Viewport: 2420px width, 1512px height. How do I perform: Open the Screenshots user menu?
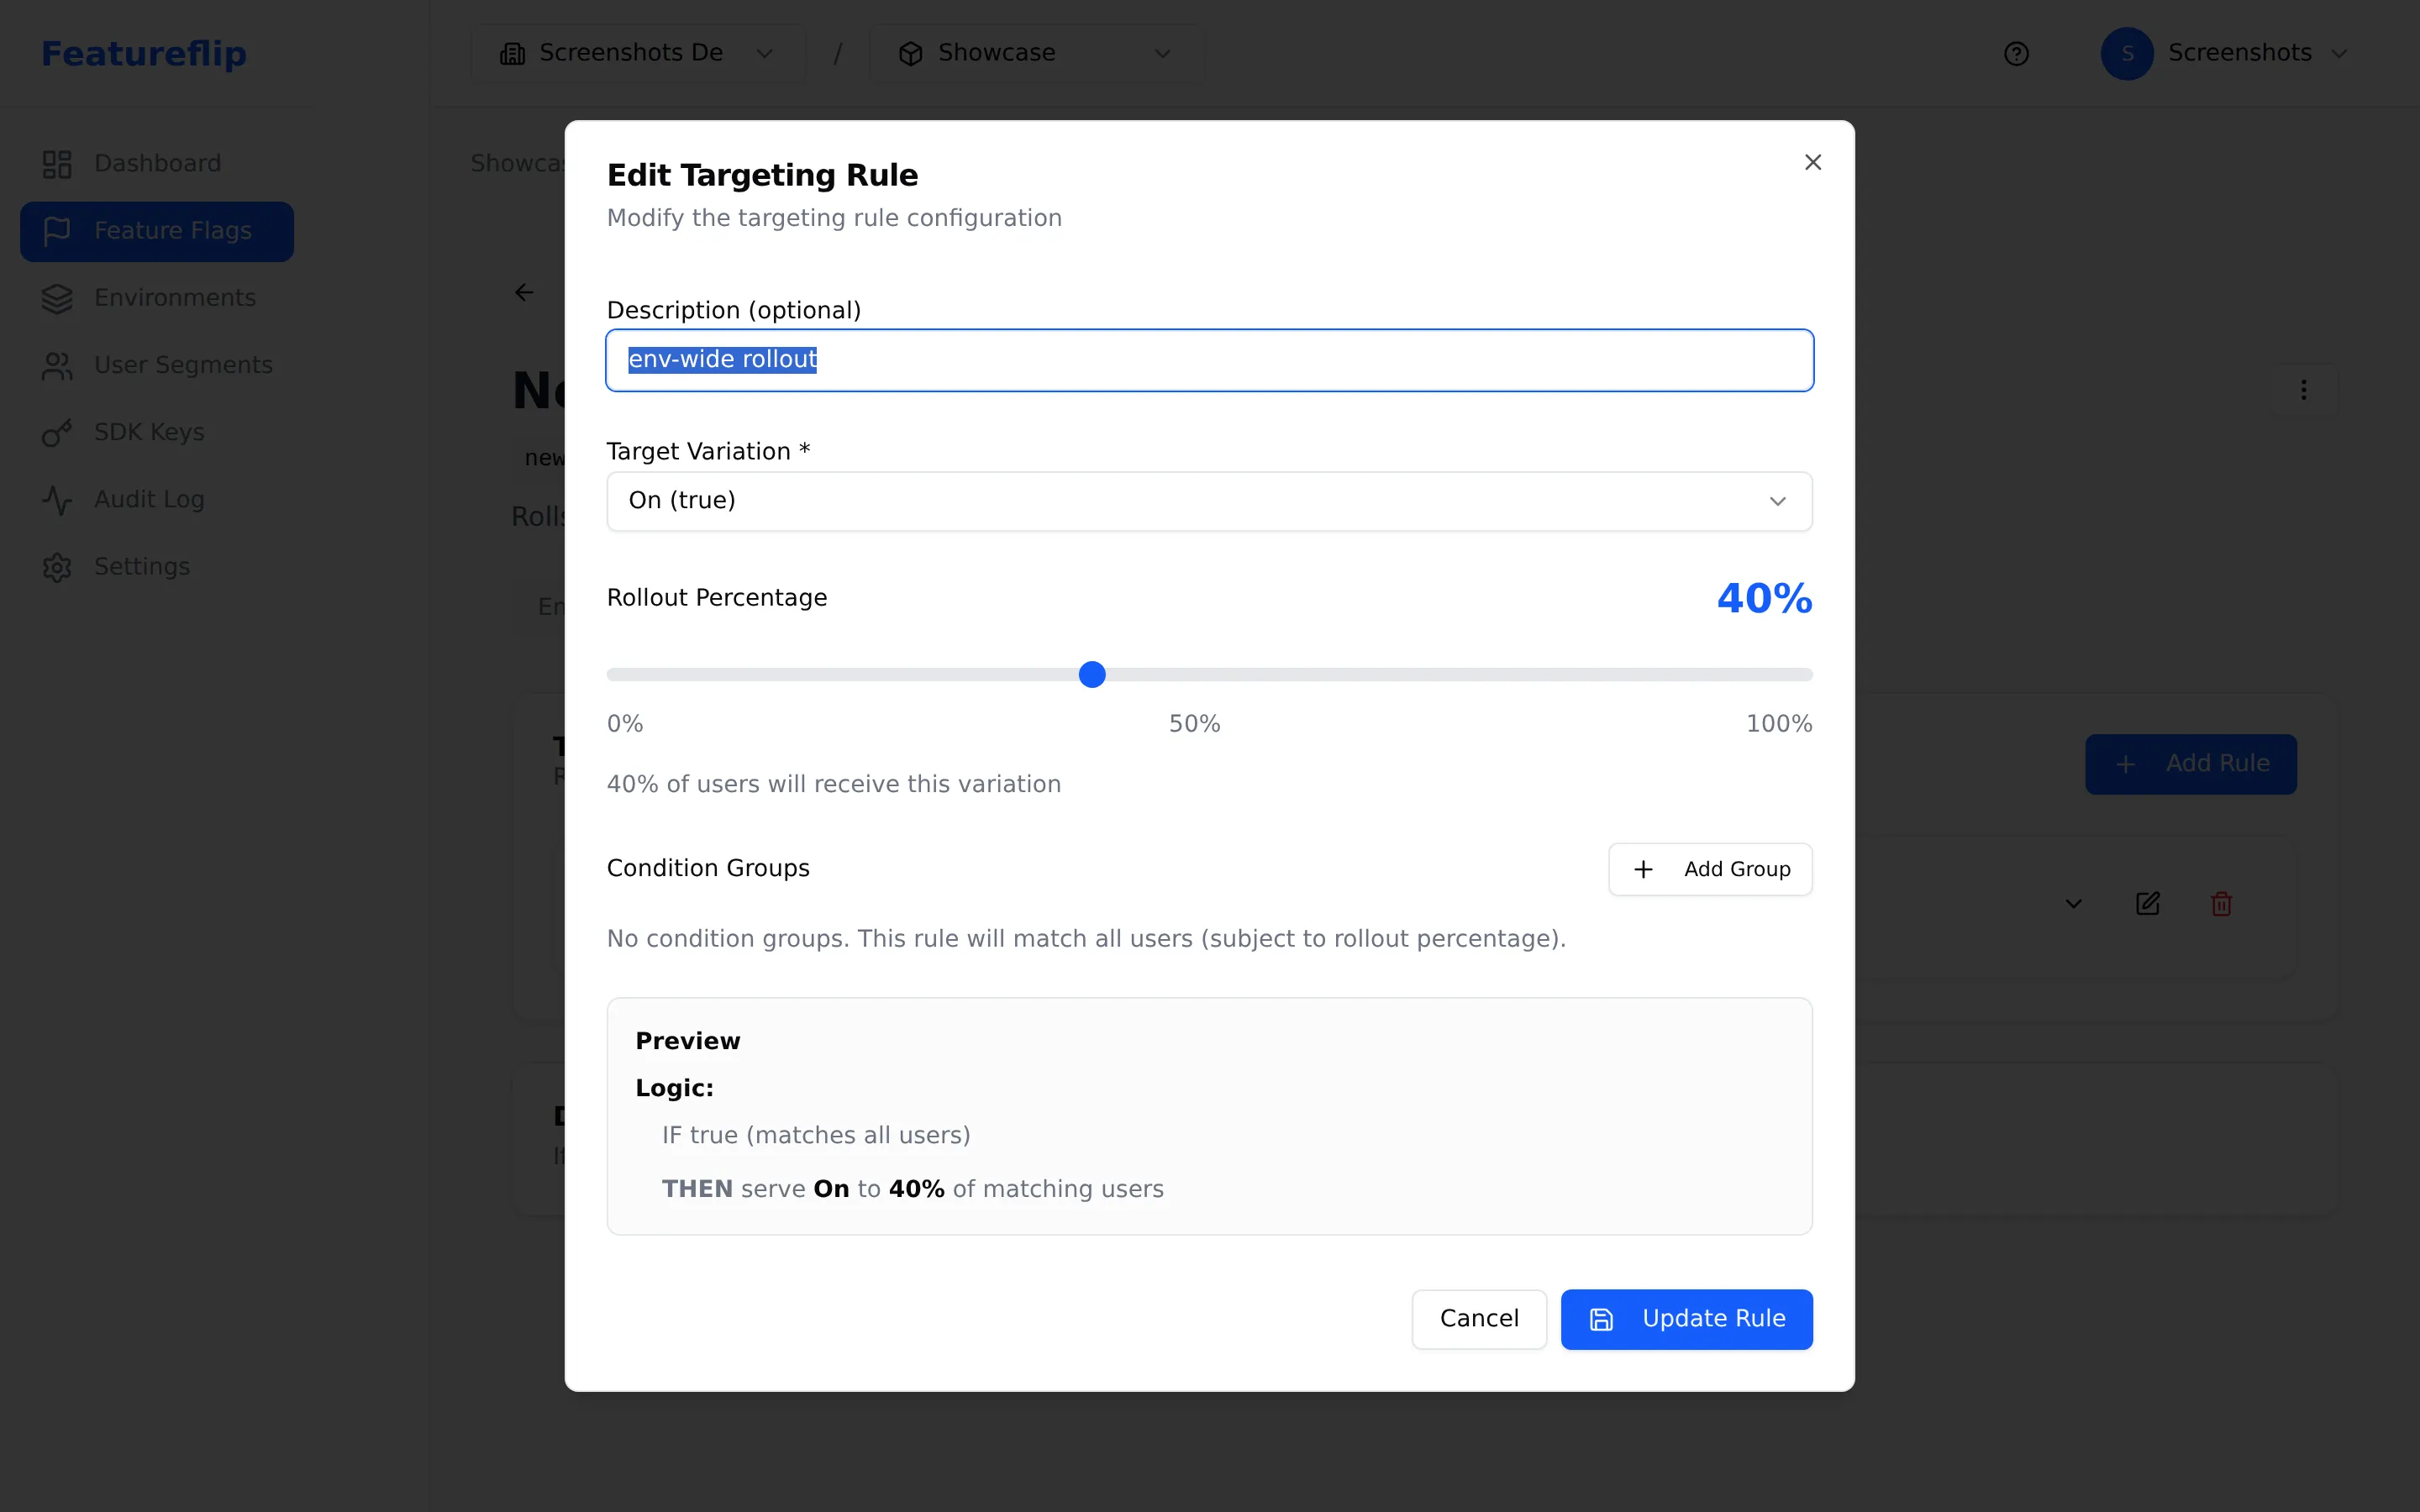click(x=2224, y=53)
